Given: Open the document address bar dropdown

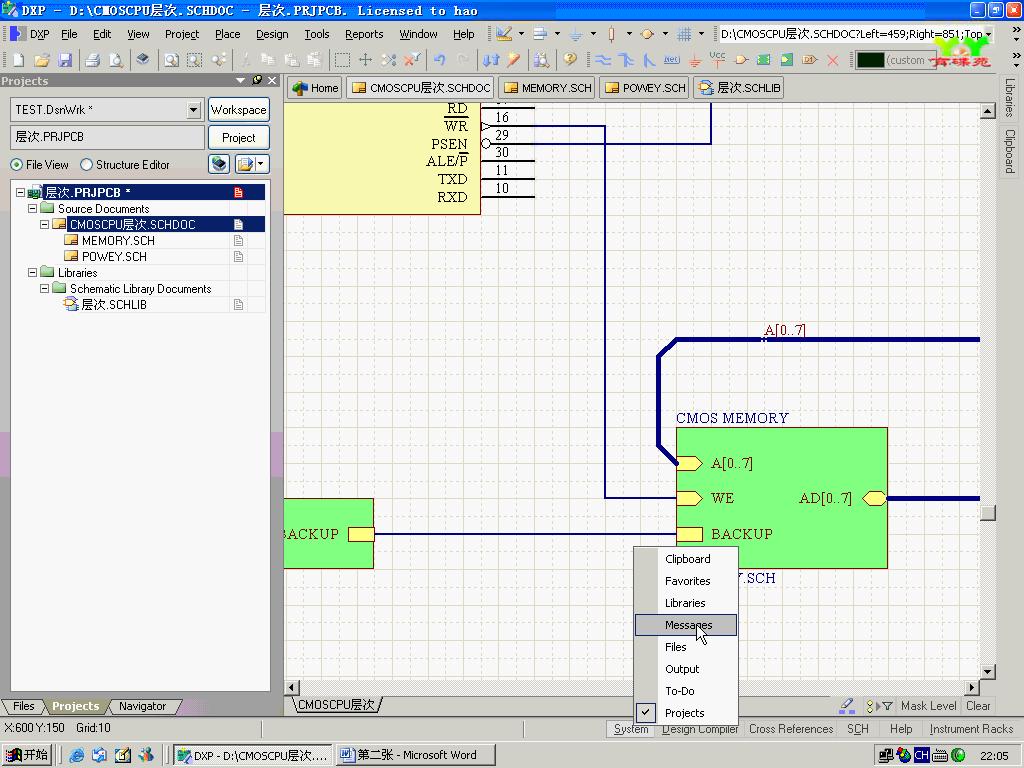Looking at the screenshot, I should click(989, 34).
